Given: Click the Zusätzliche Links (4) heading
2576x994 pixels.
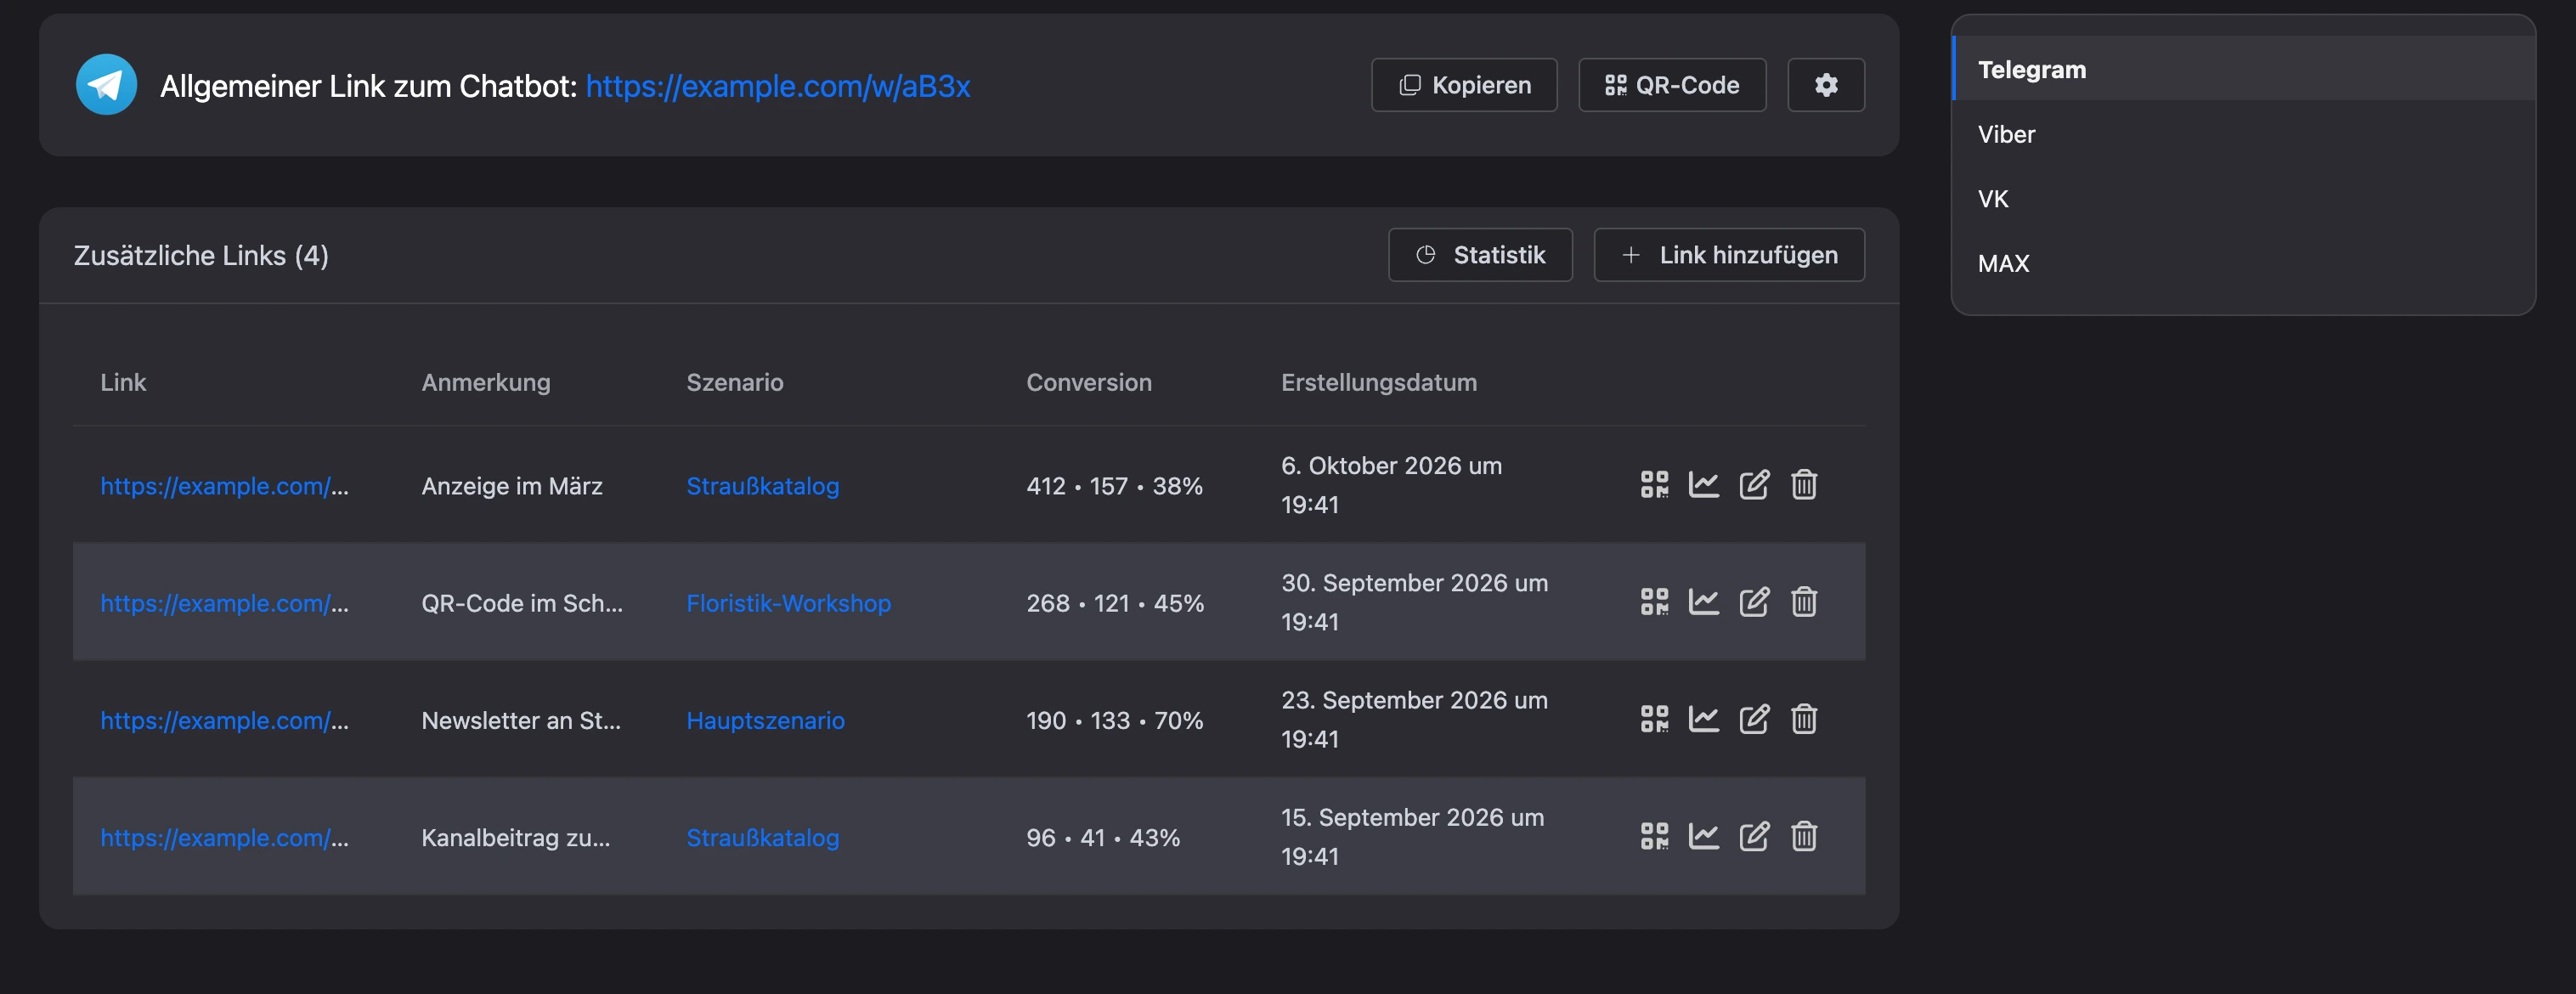Looking at the screenshot, I should pyautogui.click(x=201, y=255).
